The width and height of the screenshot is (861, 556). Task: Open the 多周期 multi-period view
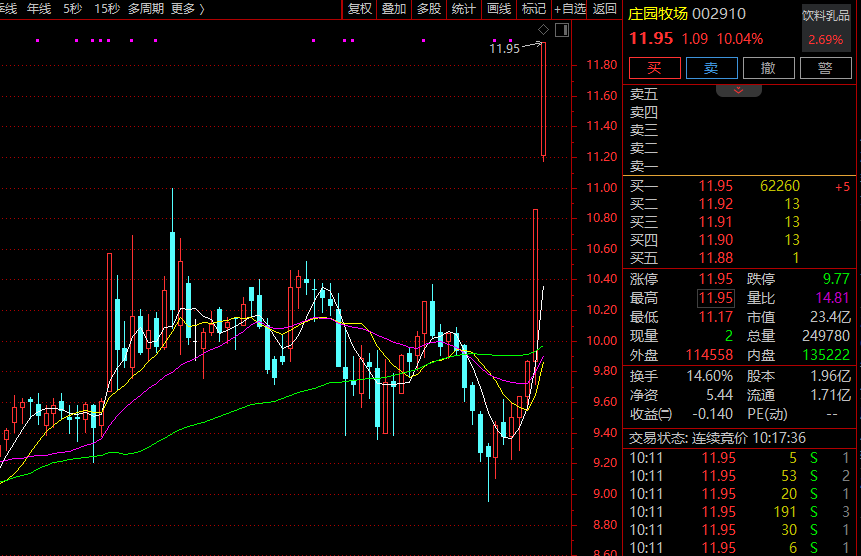click(x=146, y=9)
